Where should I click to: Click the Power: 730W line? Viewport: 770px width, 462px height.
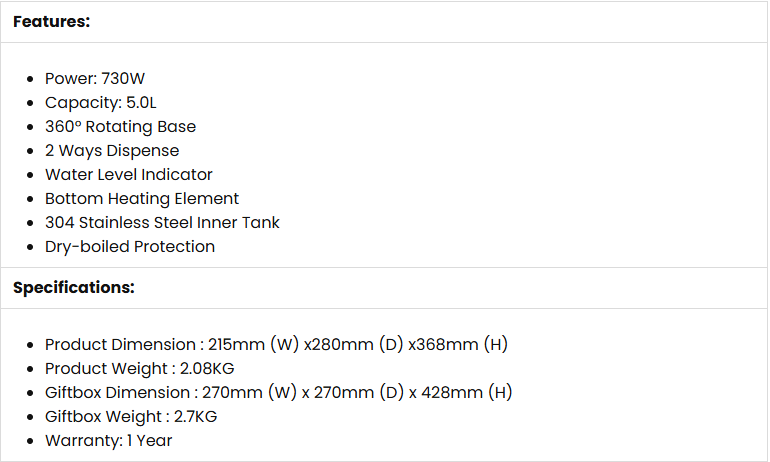point(95,78)
